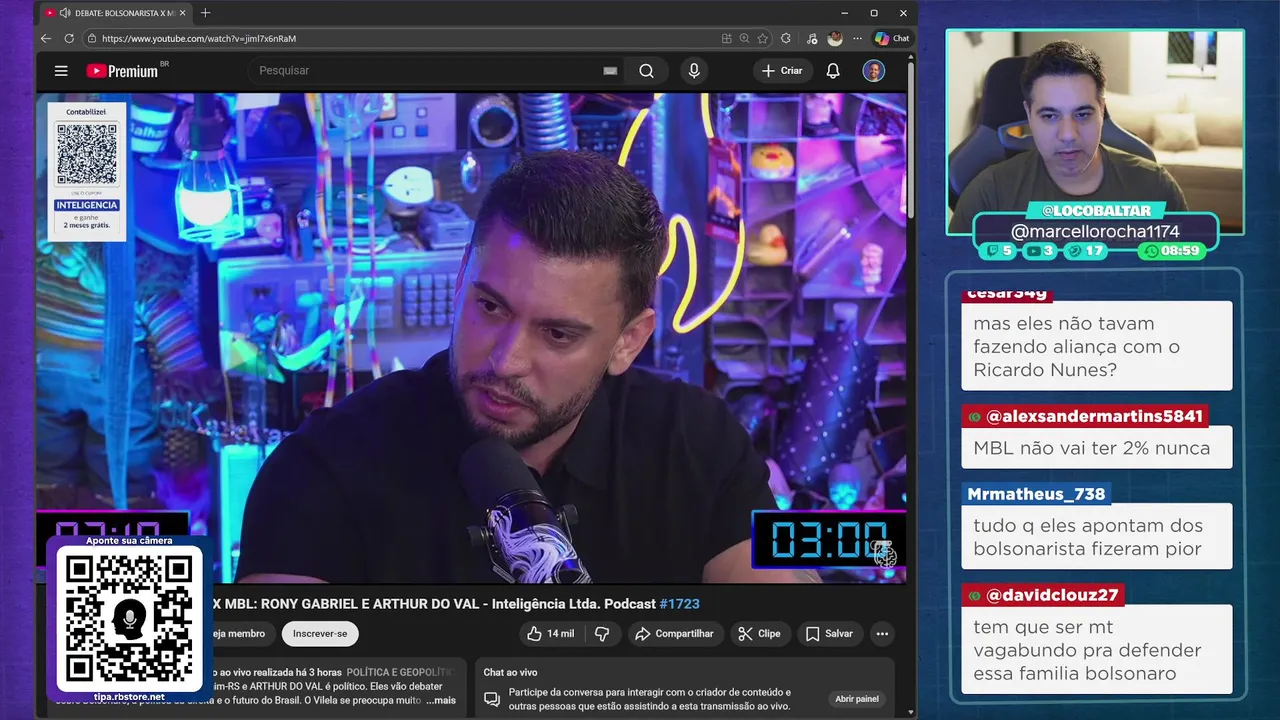The image size is (1280, 720).
Task: Click the YouTube search magnifier button
Action: click(x=647, y=71)
